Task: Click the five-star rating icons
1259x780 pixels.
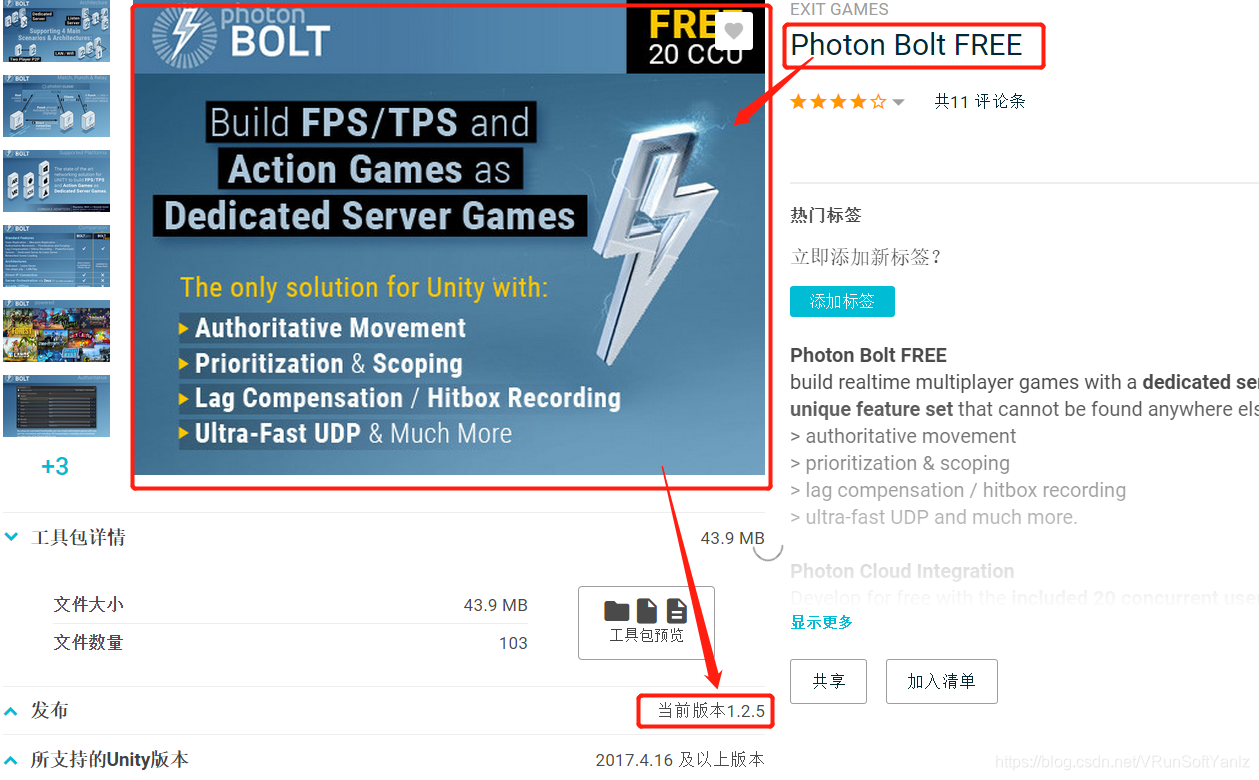Action: (x=838, y=101)
